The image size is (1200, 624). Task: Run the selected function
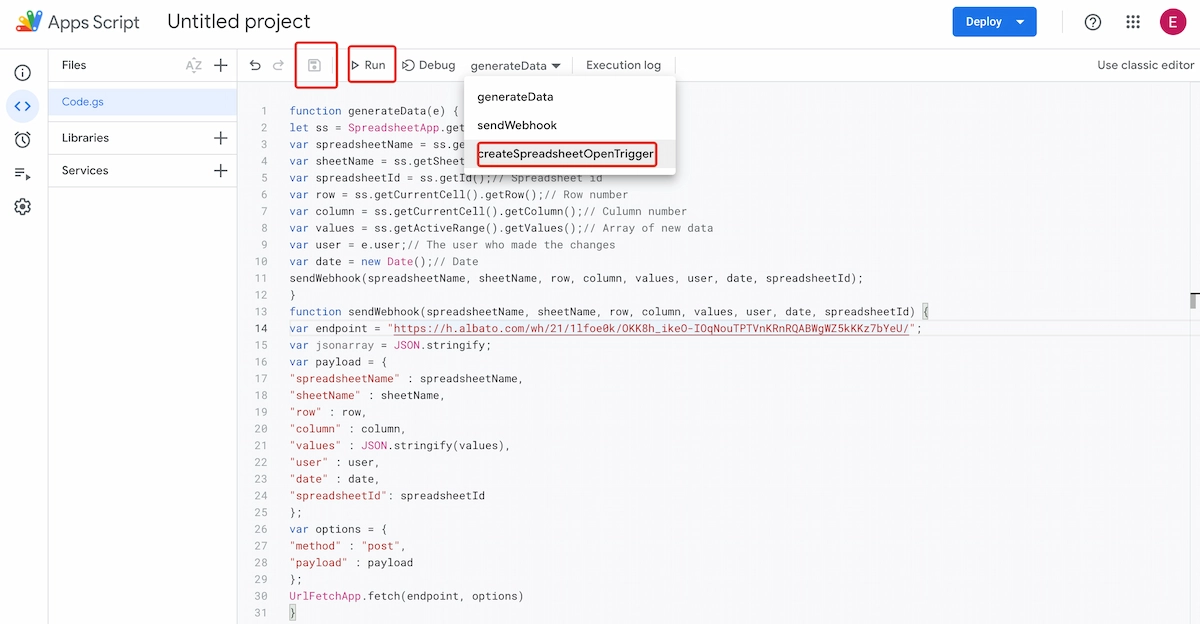(369, 65)
